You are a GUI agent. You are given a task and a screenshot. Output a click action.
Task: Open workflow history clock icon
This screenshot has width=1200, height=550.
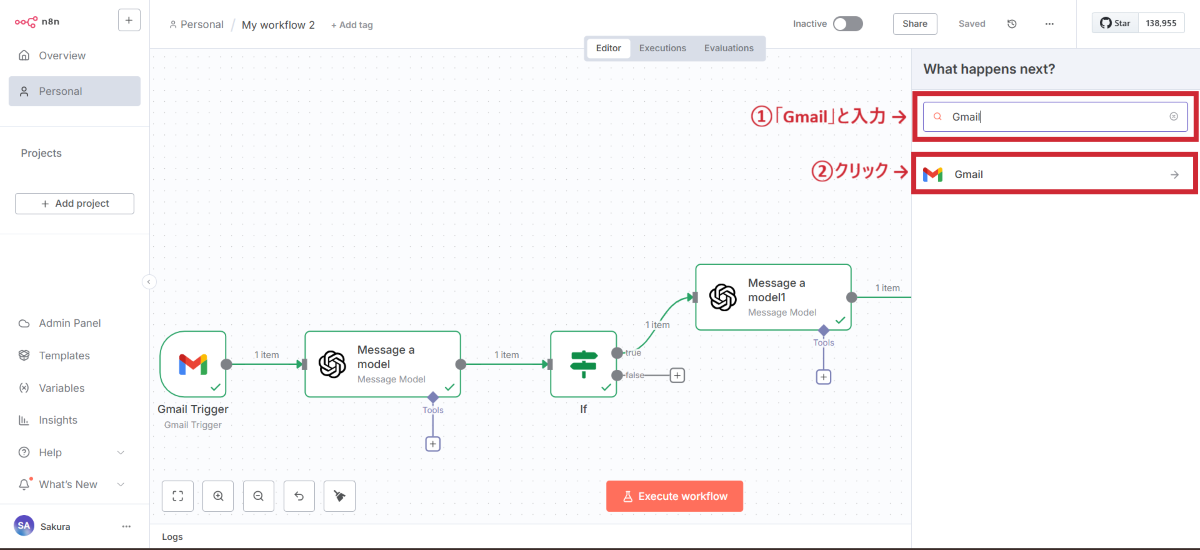(x=1012, y=24)
